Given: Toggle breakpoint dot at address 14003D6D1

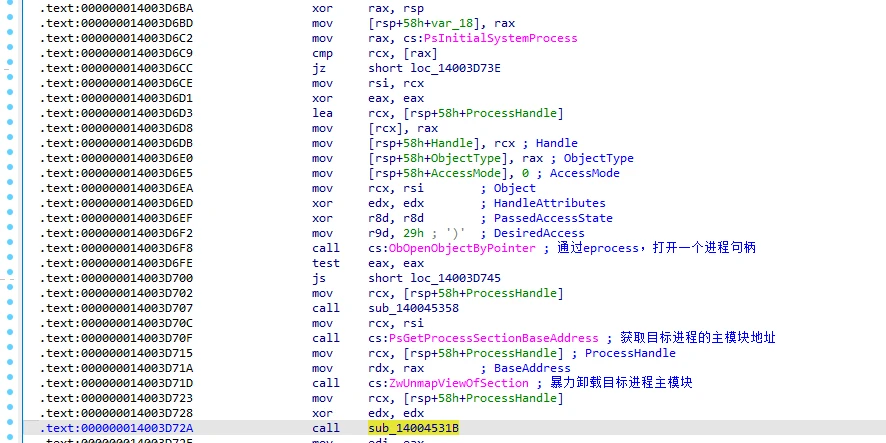Looking at the screenshot, I should pyautogui.click(x=10, y=92).
